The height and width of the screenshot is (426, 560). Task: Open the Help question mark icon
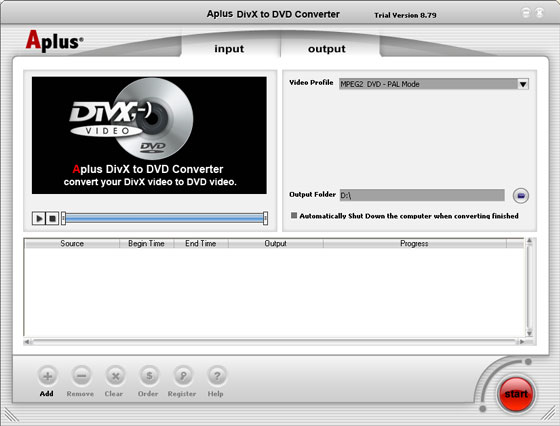point(216,376)
